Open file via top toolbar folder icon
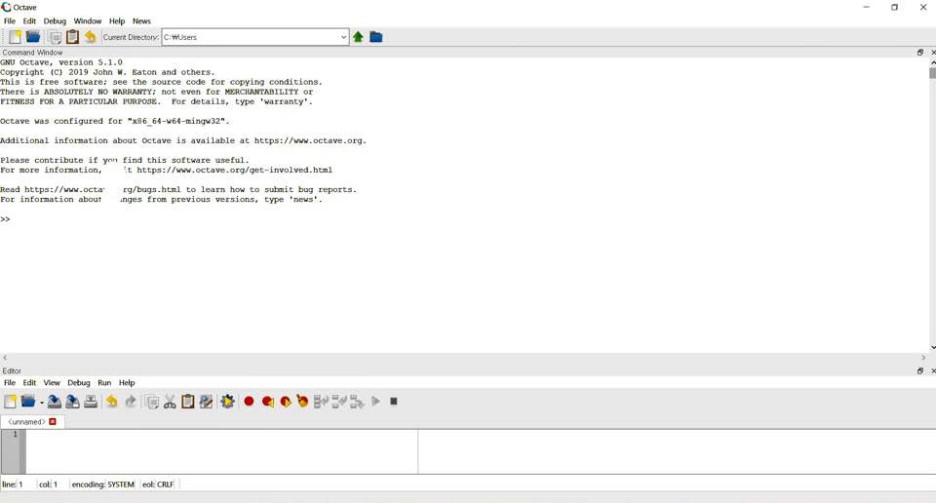 pyautogui.click(x=33, y=37)
